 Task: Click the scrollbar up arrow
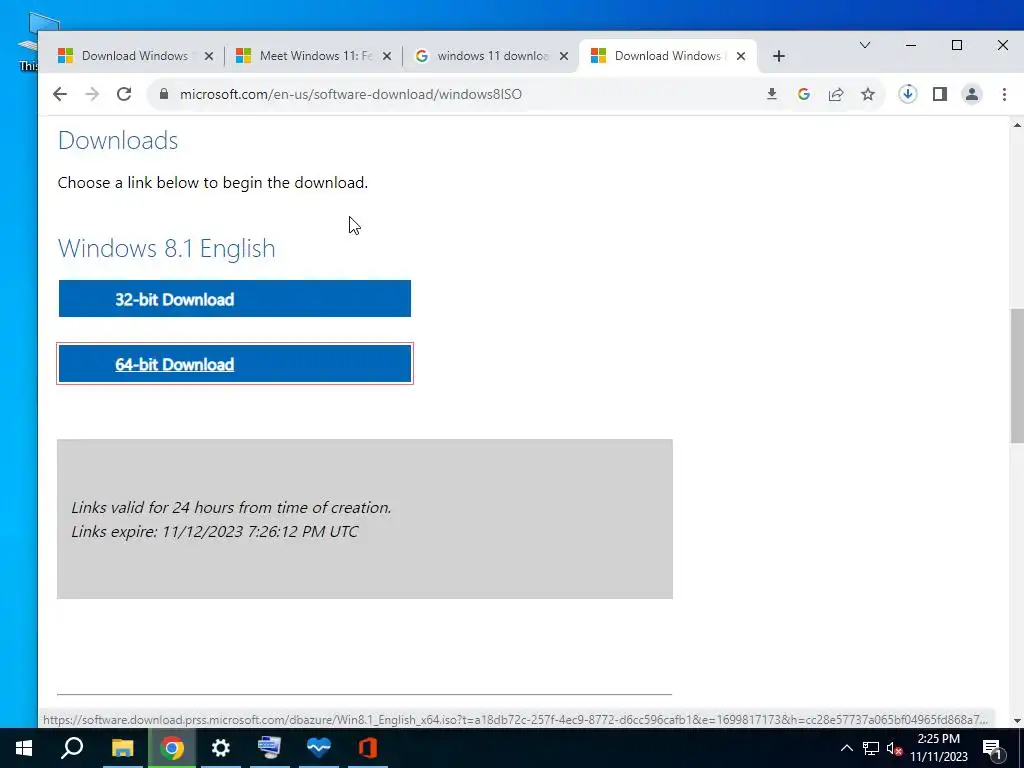pos(1017,124)
